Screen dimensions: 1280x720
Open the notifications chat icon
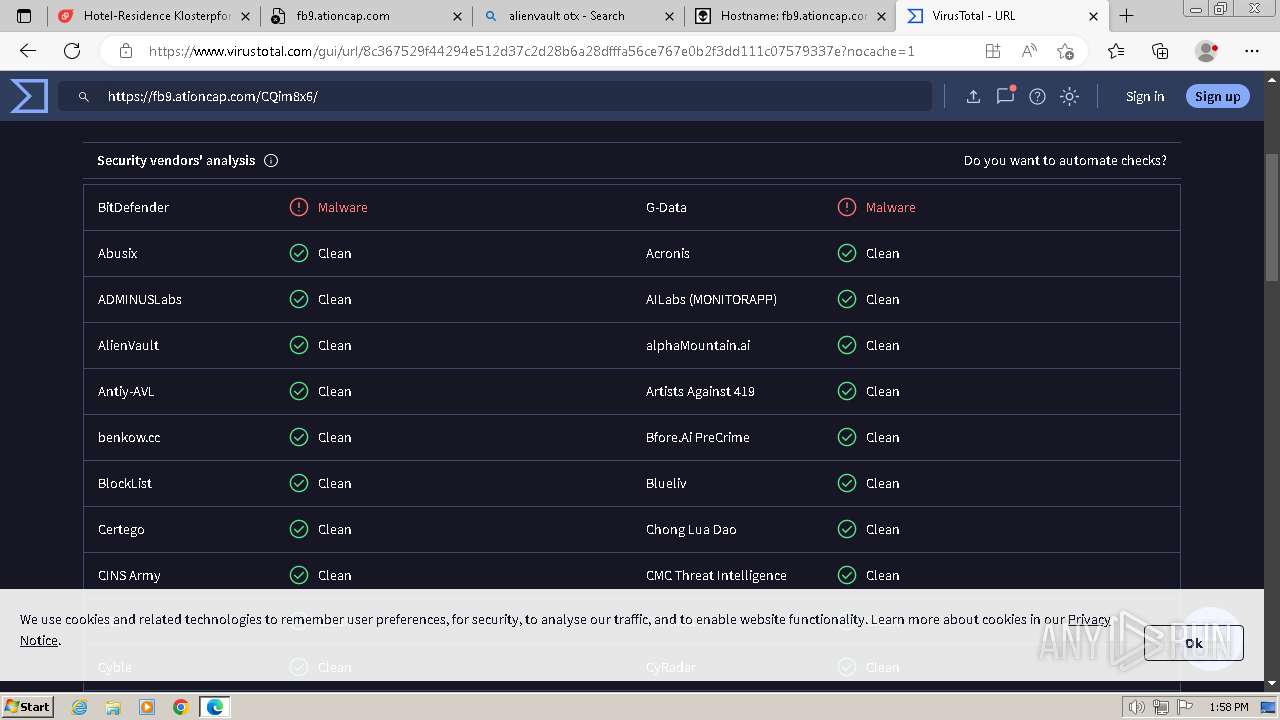click(1005, 96)
